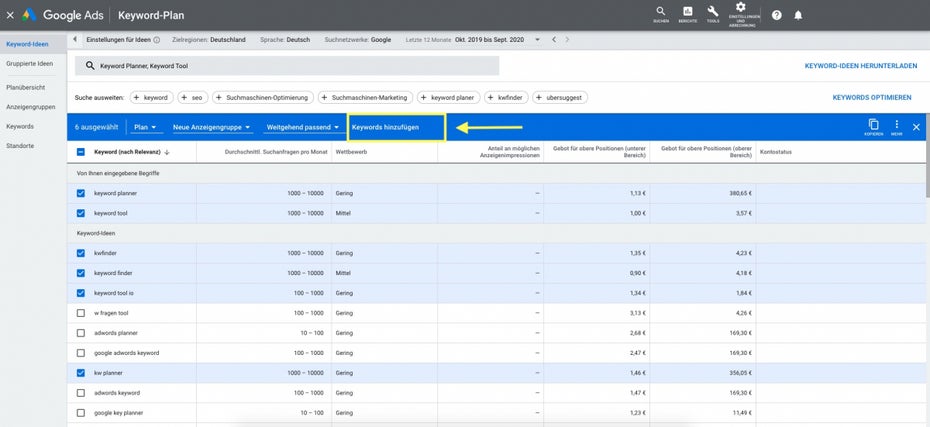Collapse the side navigation with the arrow
Image resolution: width=930 pixels, height=427 pixels.
click(75, 40)
